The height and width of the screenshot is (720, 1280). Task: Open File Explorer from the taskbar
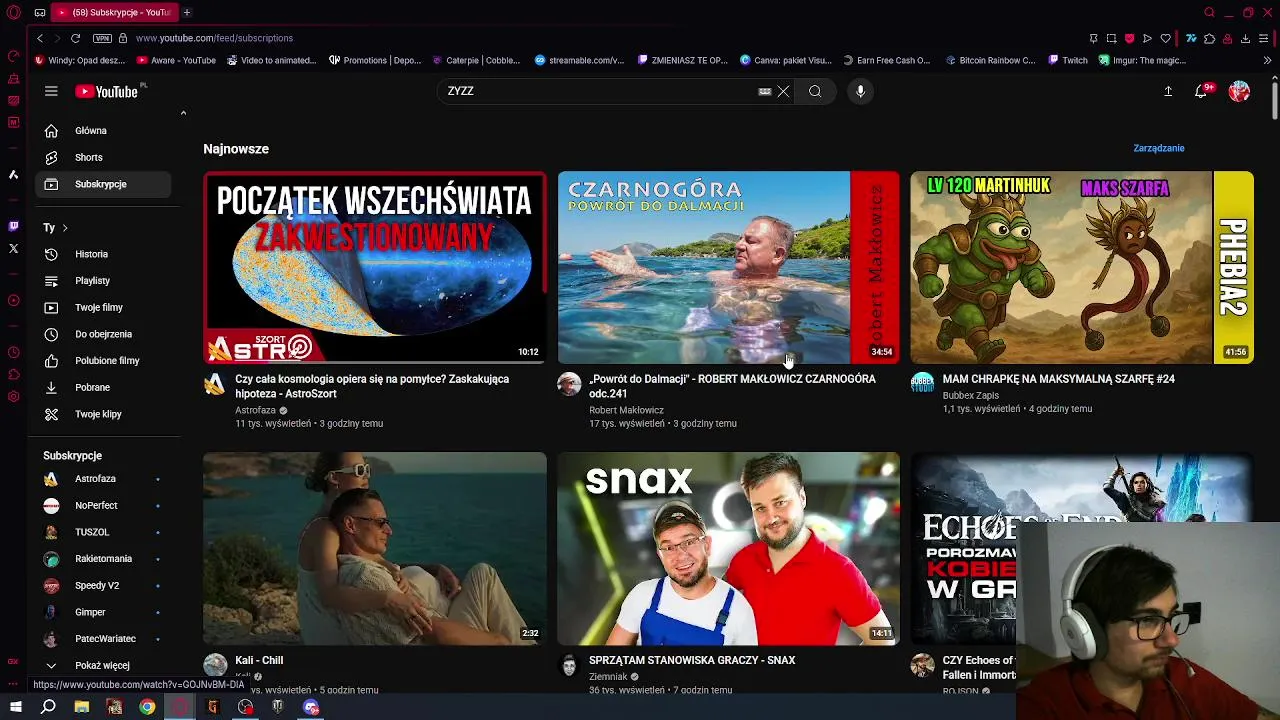pyautogui.click(x=82, y=707)
